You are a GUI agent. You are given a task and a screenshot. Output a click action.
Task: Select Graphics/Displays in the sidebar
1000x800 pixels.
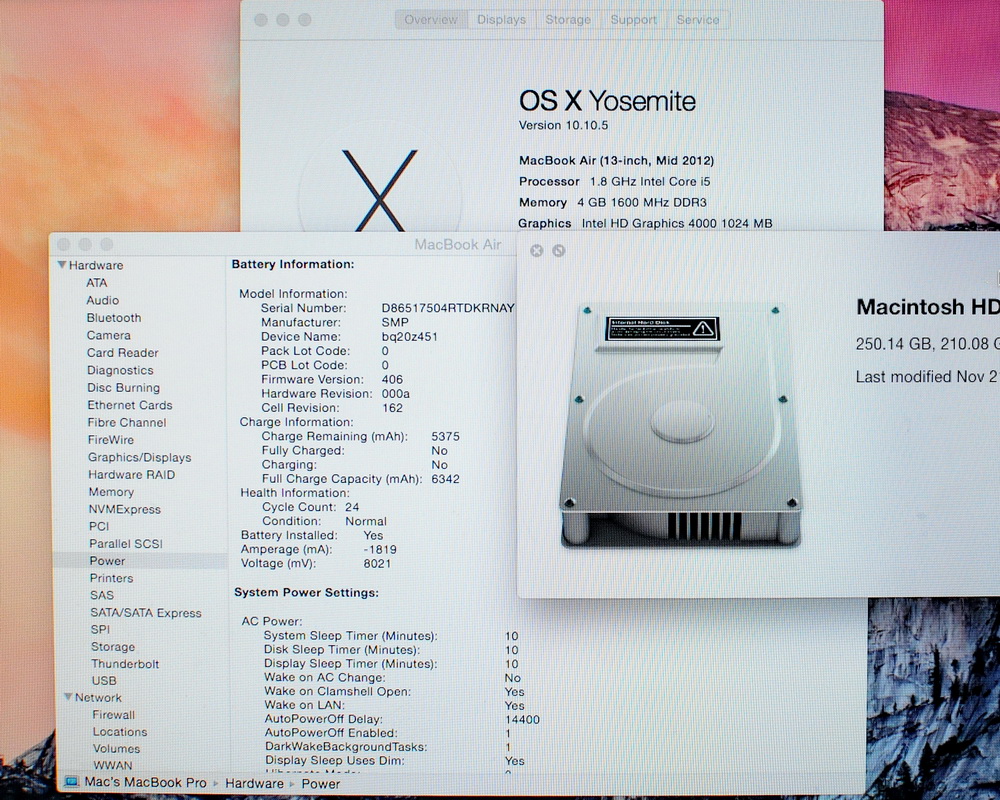point(140,457)
